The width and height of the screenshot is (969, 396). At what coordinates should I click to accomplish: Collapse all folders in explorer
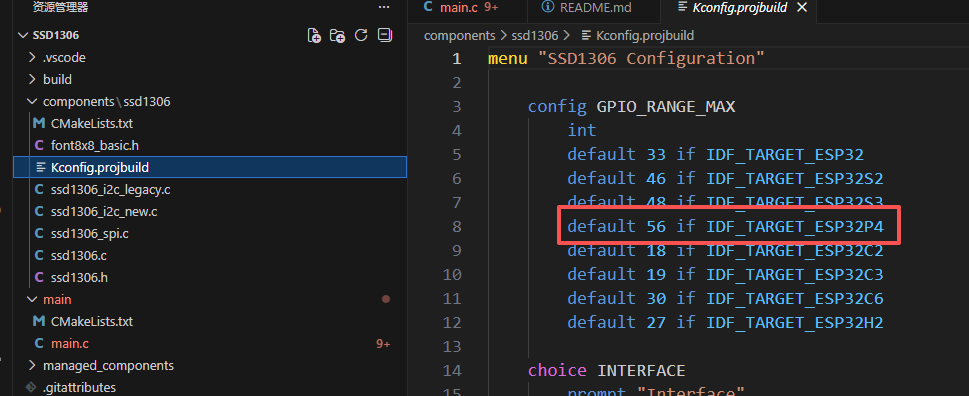385,35
